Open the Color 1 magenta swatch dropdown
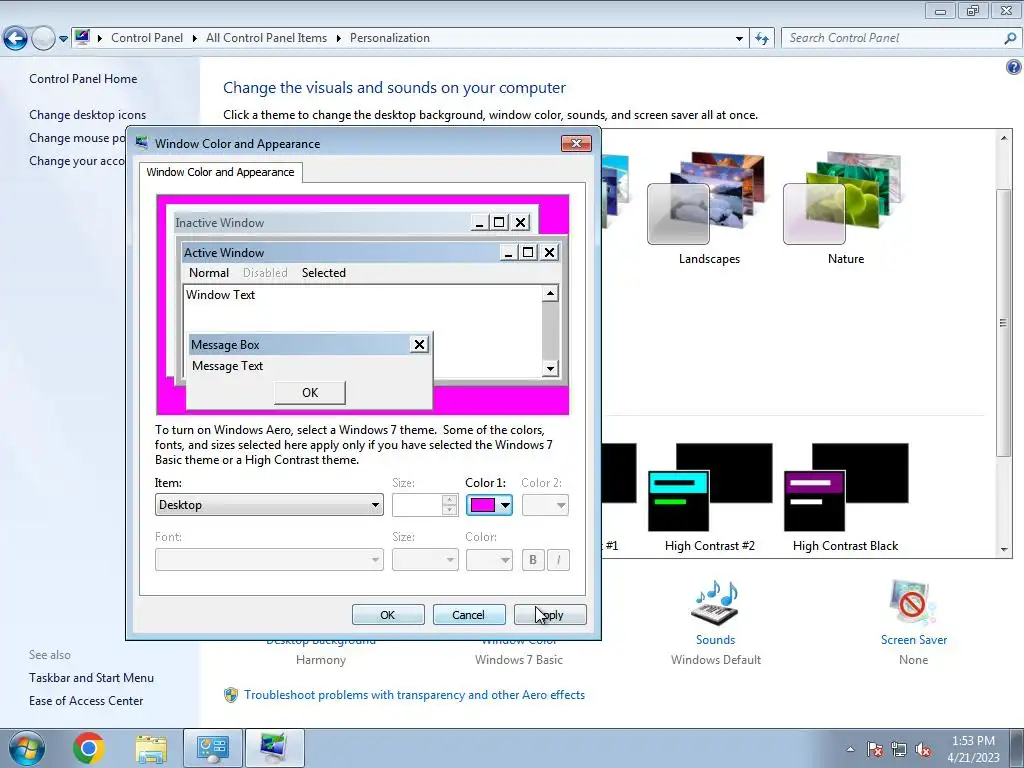Image resolution: width=1024 pixels, height=768 pixels. pos(489,505)
